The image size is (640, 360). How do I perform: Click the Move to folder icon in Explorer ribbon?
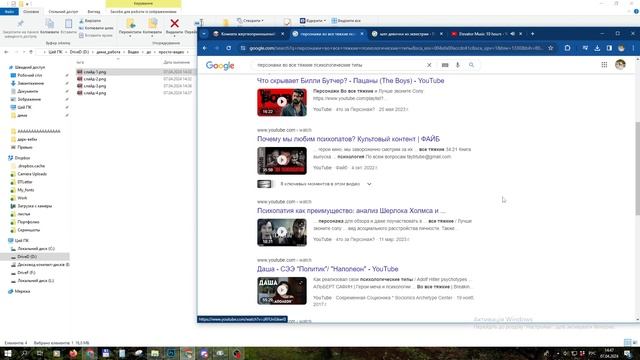coord(130,24)
